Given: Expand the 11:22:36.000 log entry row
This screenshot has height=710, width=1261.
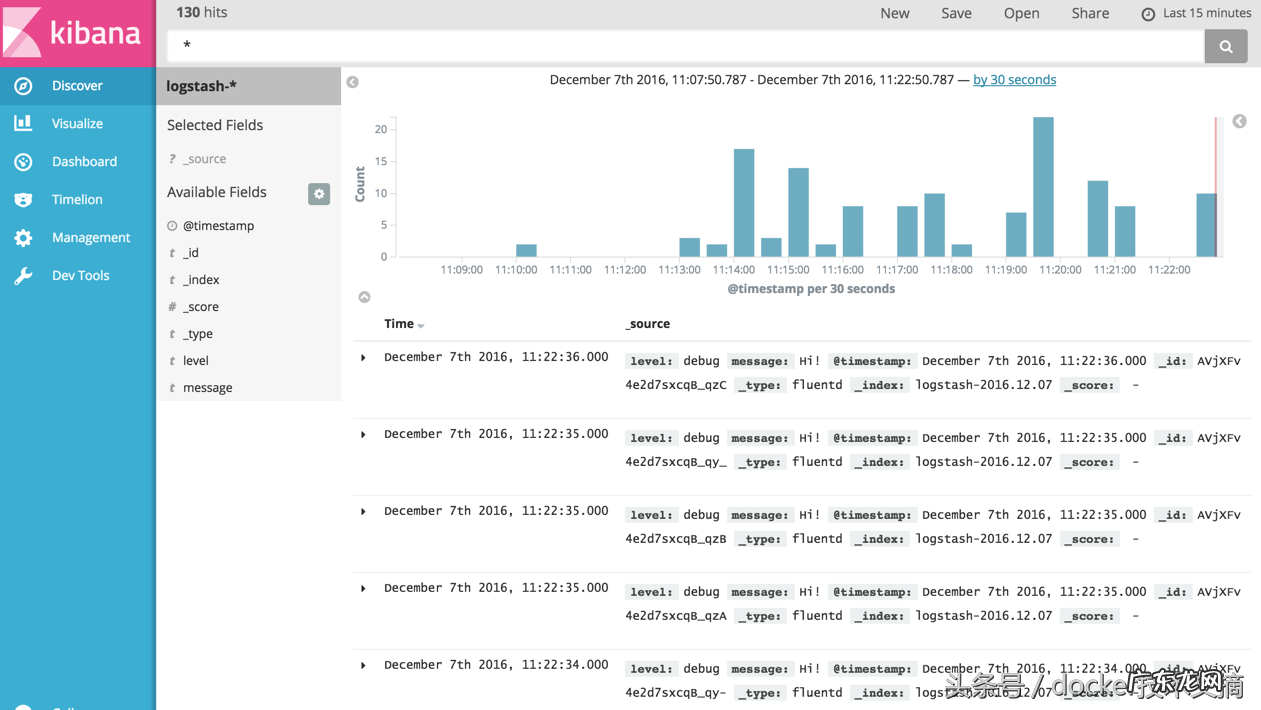Looking at the screenshot, I should tap(364, 358).
